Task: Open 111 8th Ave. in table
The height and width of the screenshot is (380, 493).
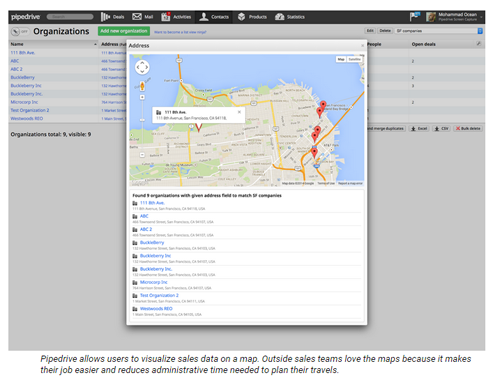Action: tap(23, 53)
